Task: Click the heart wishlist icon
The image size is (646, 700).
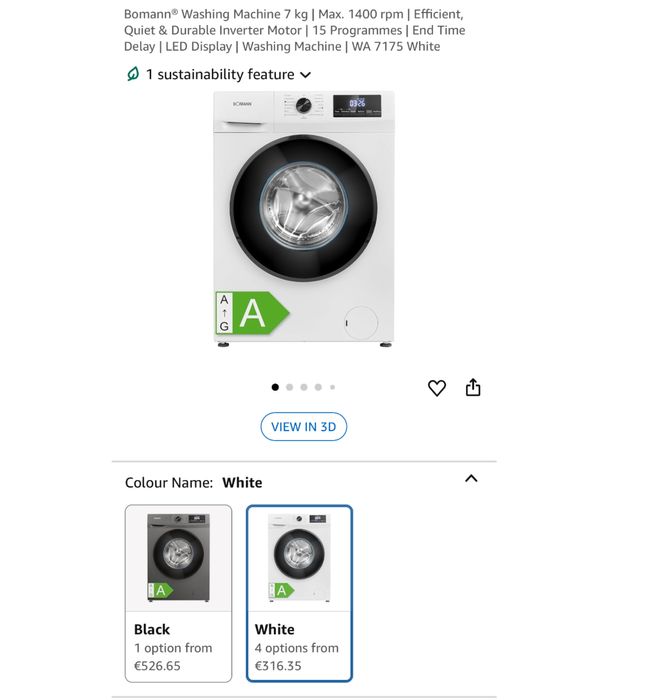Action: tap(437, 388)
